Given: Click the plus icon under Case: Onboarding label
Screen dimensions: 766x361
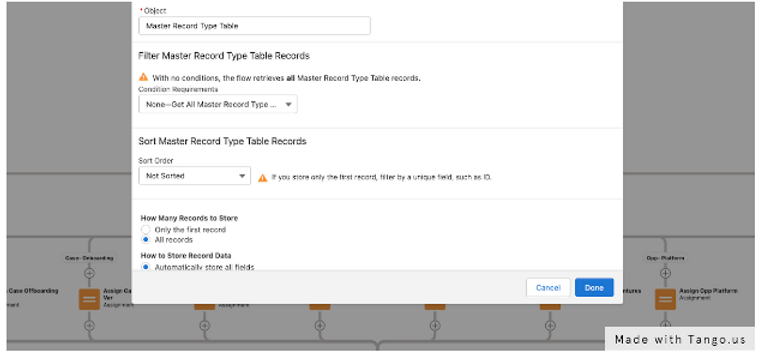Looking at the screenshot, I should pyautogui.click(x=89, y=273).
